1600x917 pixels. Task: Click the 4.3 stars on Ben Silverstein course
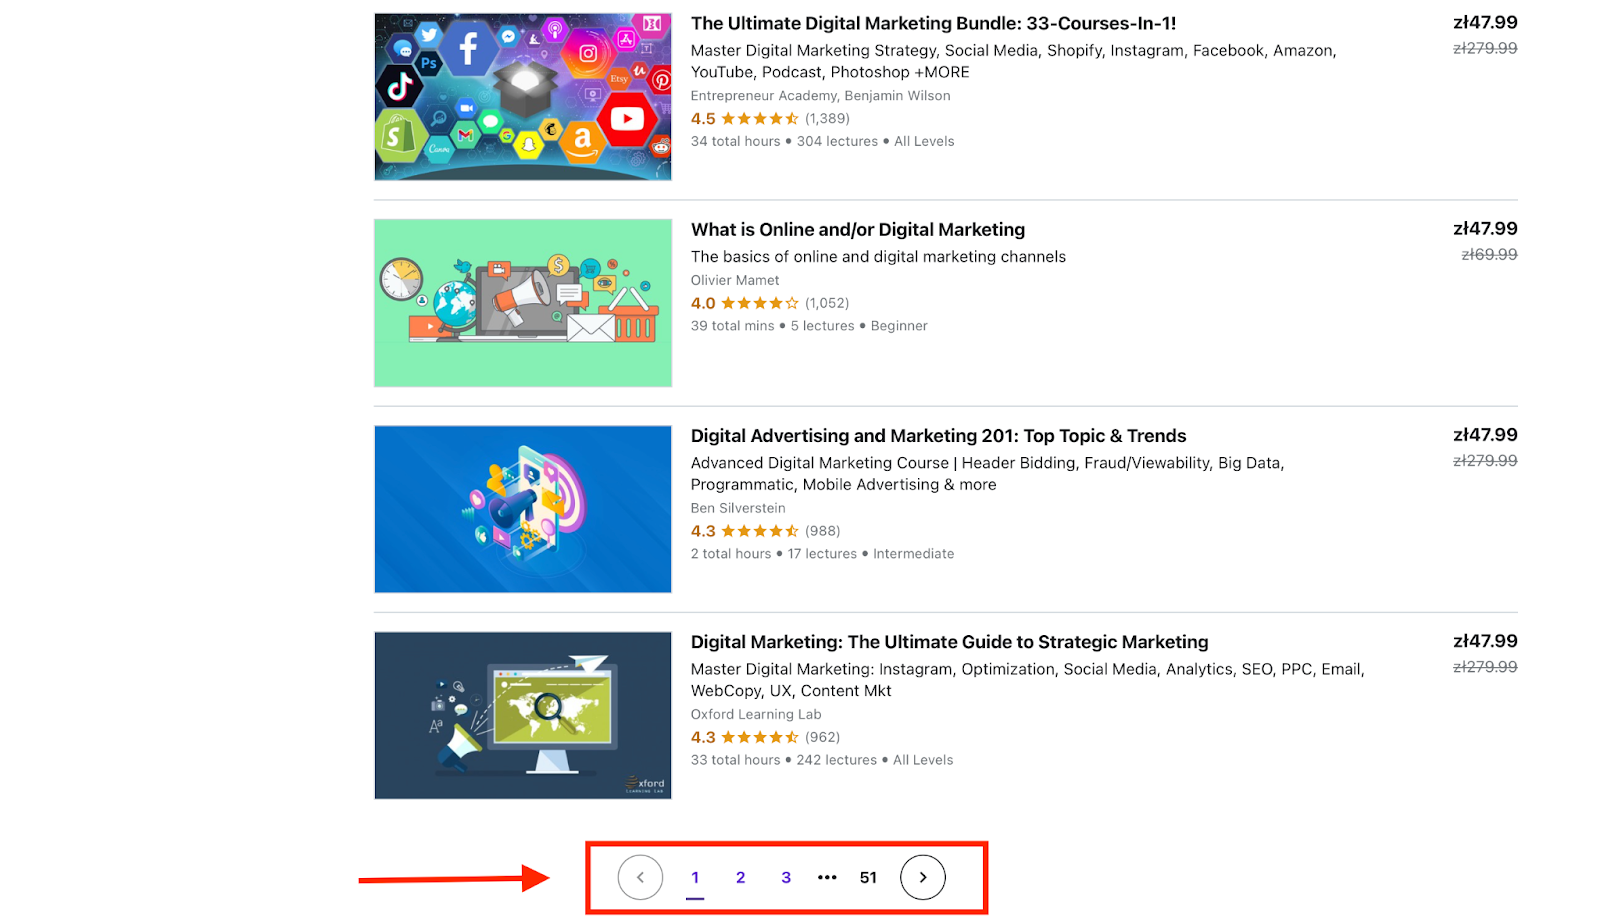[x=760, y=531]
